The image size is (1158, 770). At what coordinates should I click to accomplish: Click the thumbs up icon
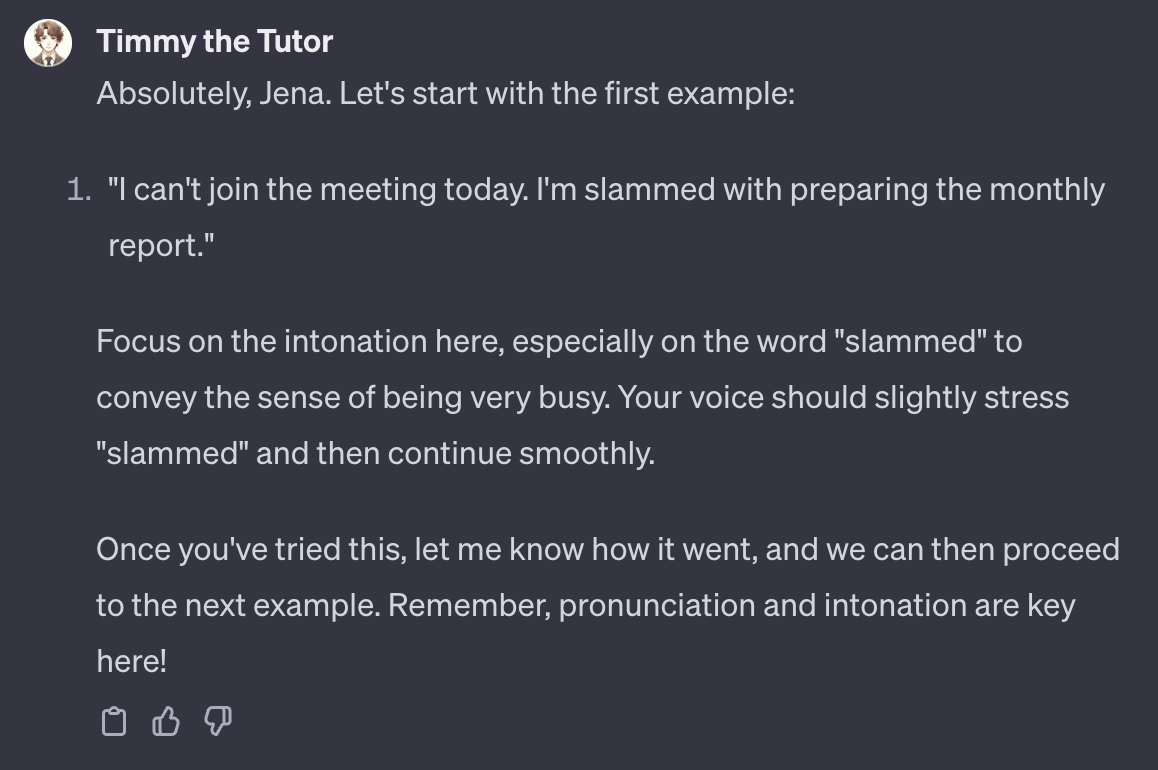pyautogui.click(x=166, y=720)
